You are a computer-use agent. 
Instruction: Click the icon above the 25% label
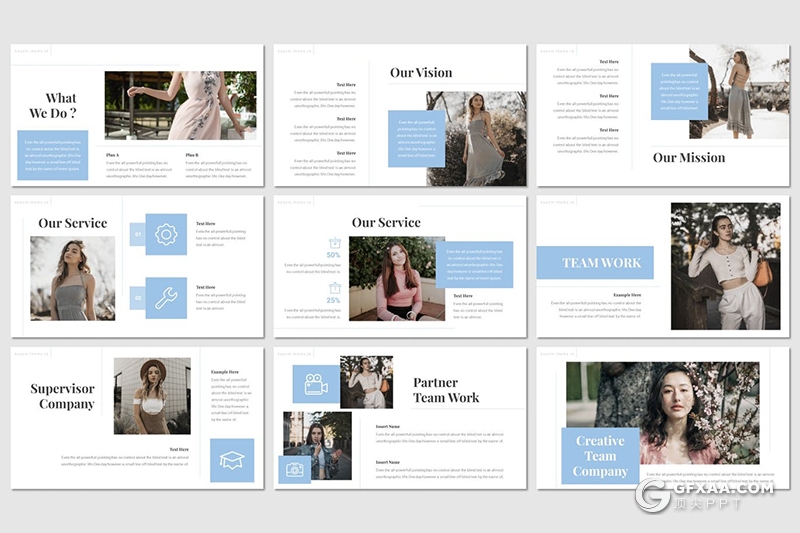pos(334,288)
